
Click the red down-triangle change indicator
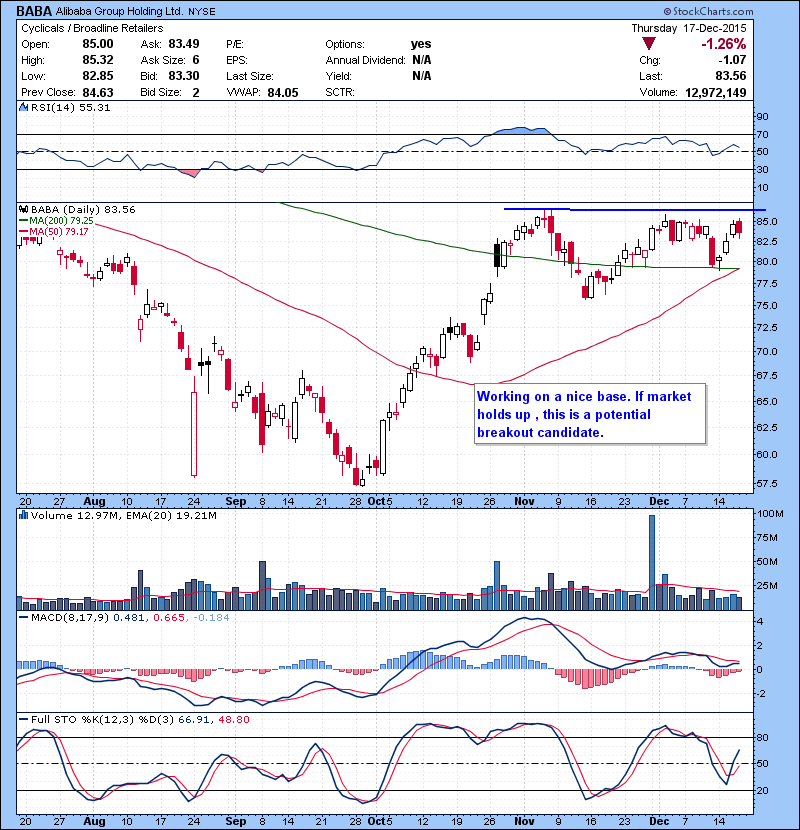[x=649, y=43]
